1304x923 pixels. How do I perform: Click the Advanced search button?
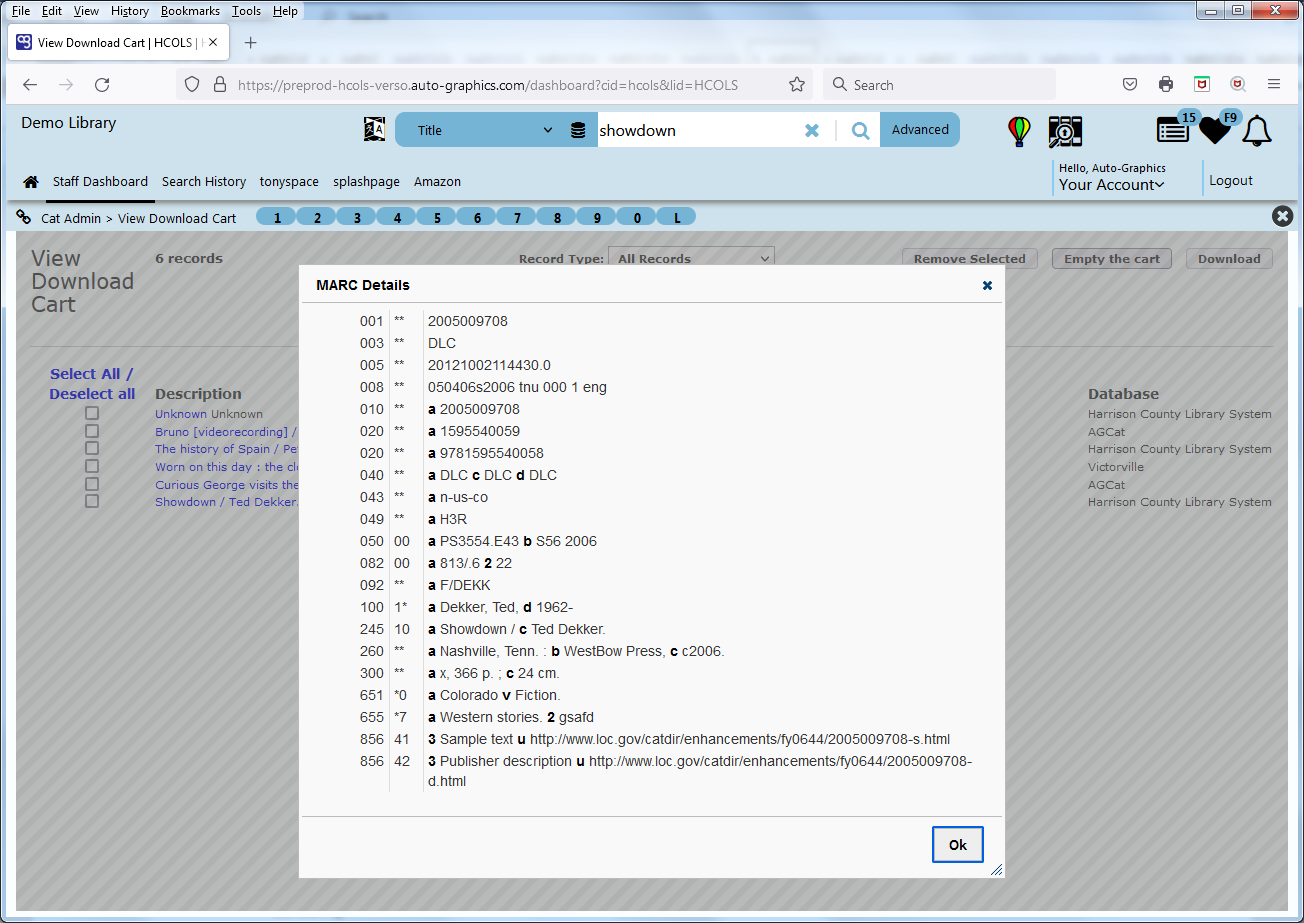[920, 130]
